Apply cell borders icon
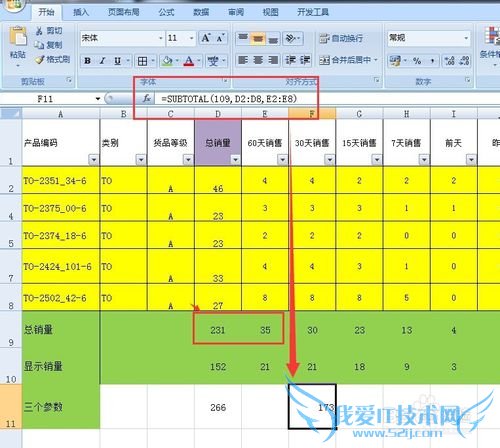 (142, 61)
